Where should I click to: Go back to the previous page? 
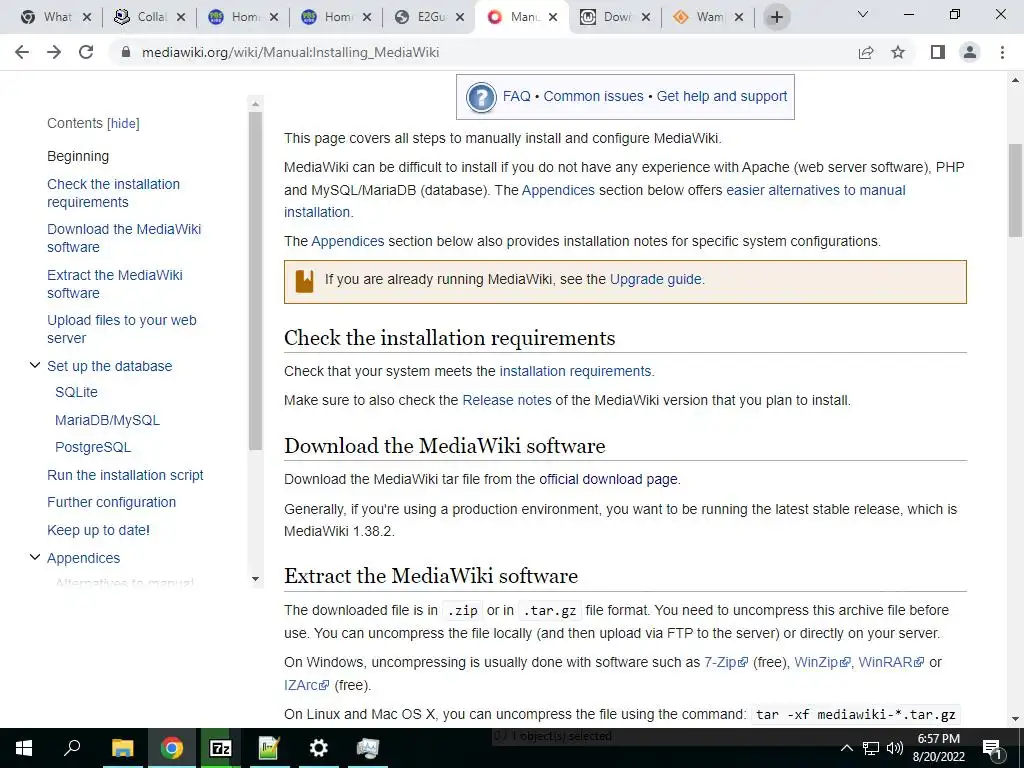coord(22,52)
